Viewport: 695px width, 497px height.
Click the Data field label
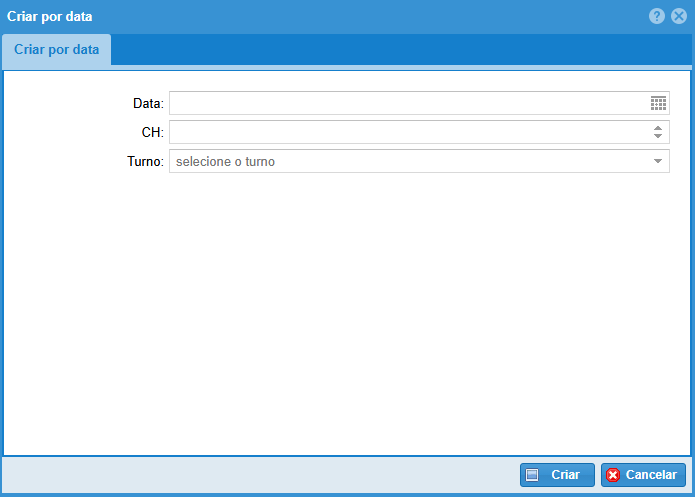(x=148, y=103)
